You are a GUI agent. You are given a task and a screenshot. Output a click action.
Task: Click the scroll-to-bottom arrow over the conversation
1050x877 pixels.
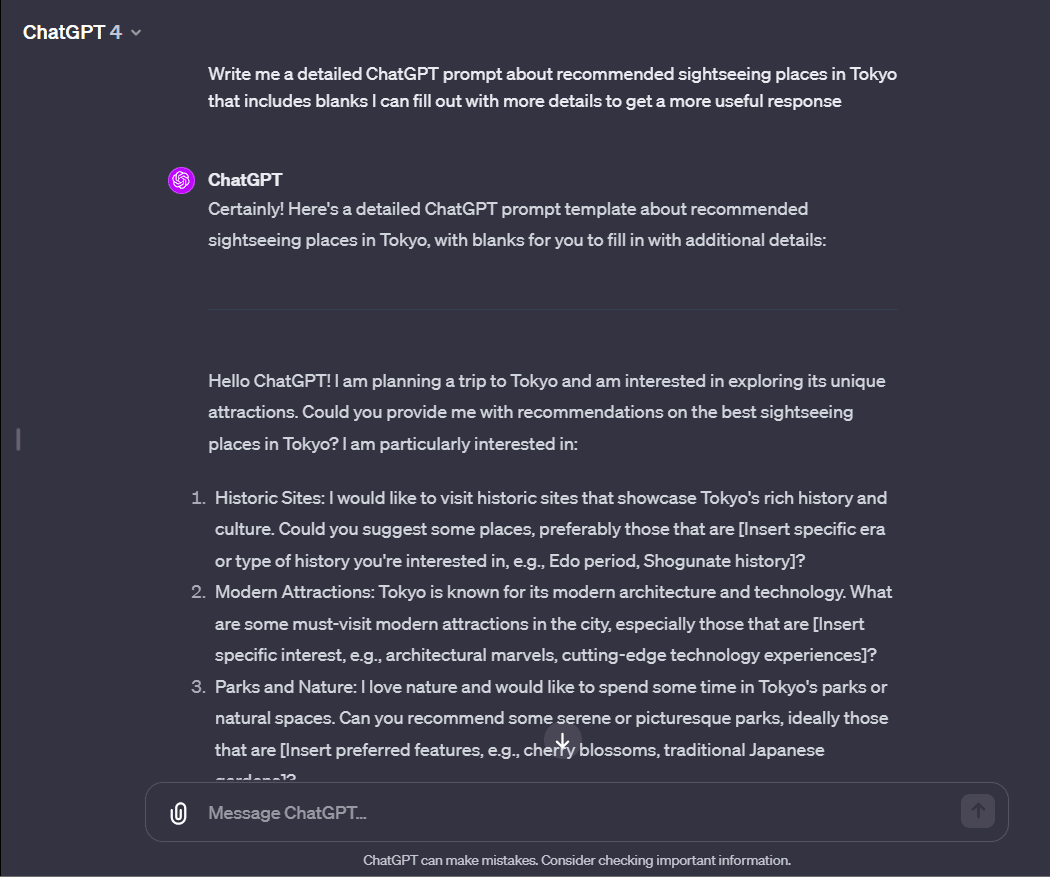(x=562, y=741)
